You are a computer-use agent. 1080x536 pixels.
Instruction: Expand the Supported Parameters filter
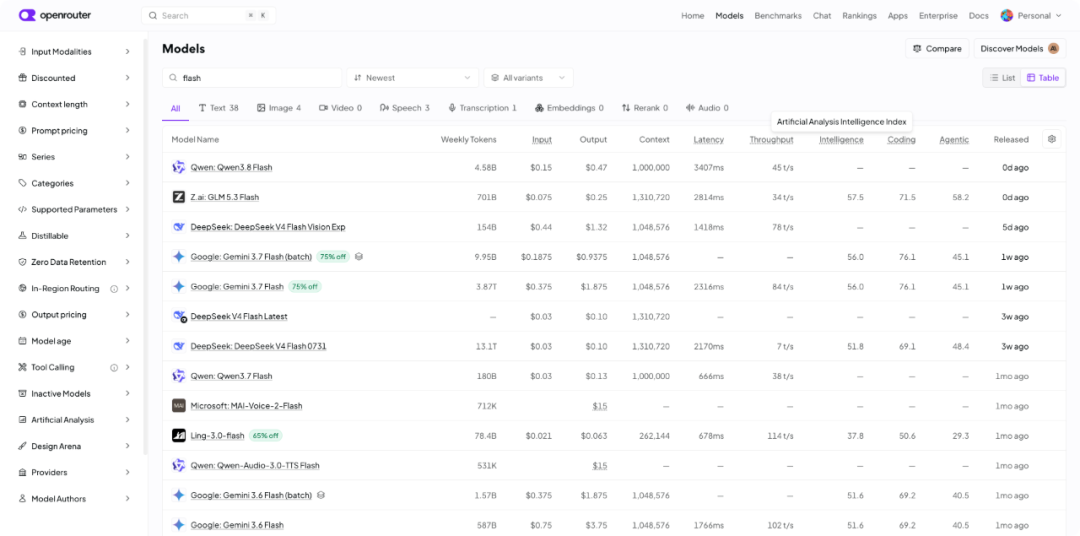[x=74, y=209]
